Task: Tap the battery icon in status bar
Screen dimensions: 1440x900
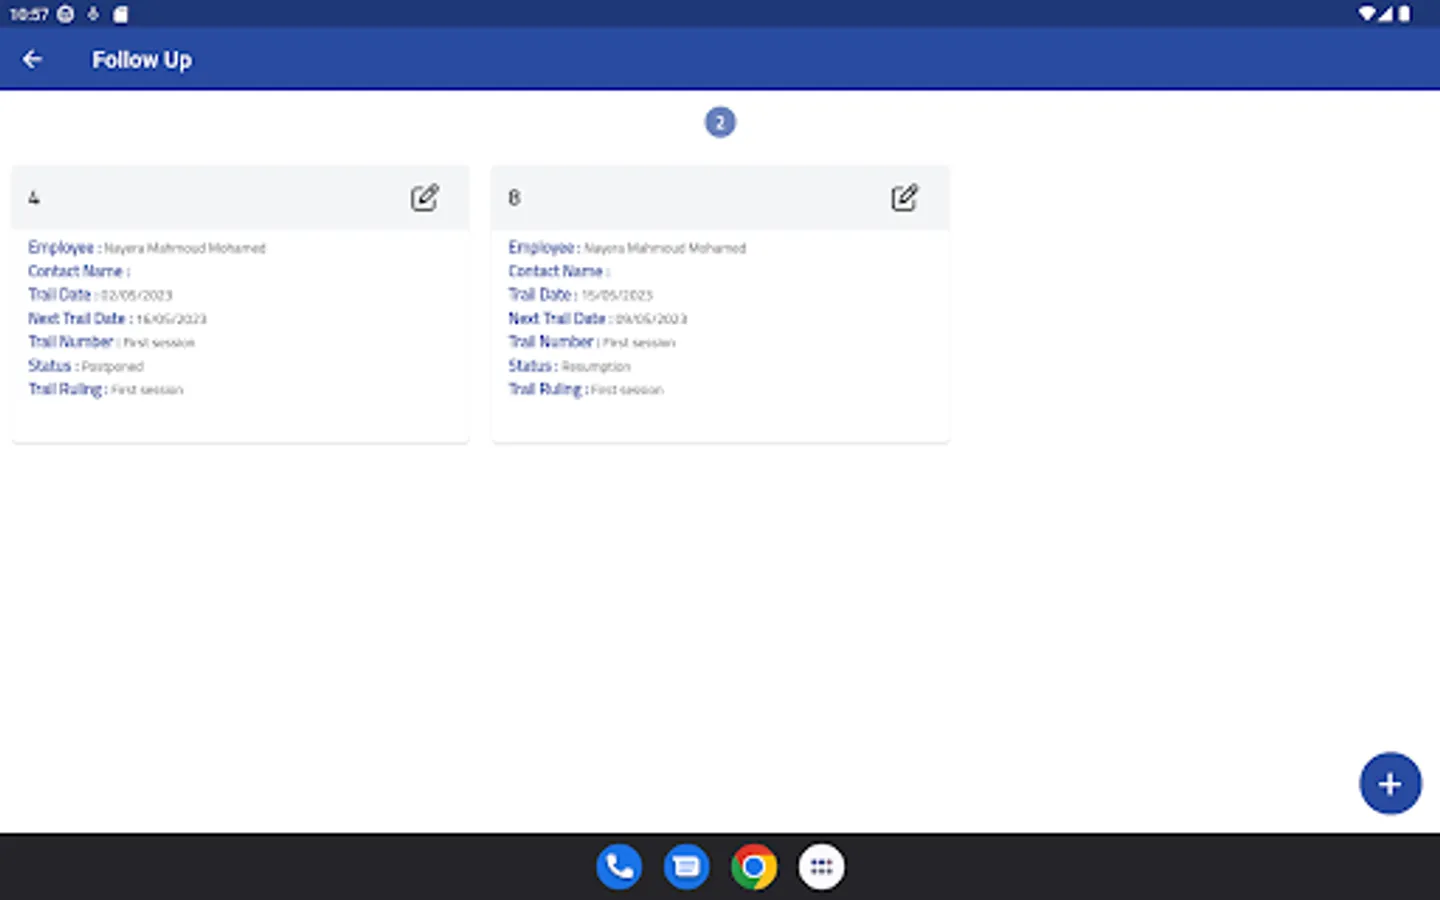Action: coord(1404,14)
